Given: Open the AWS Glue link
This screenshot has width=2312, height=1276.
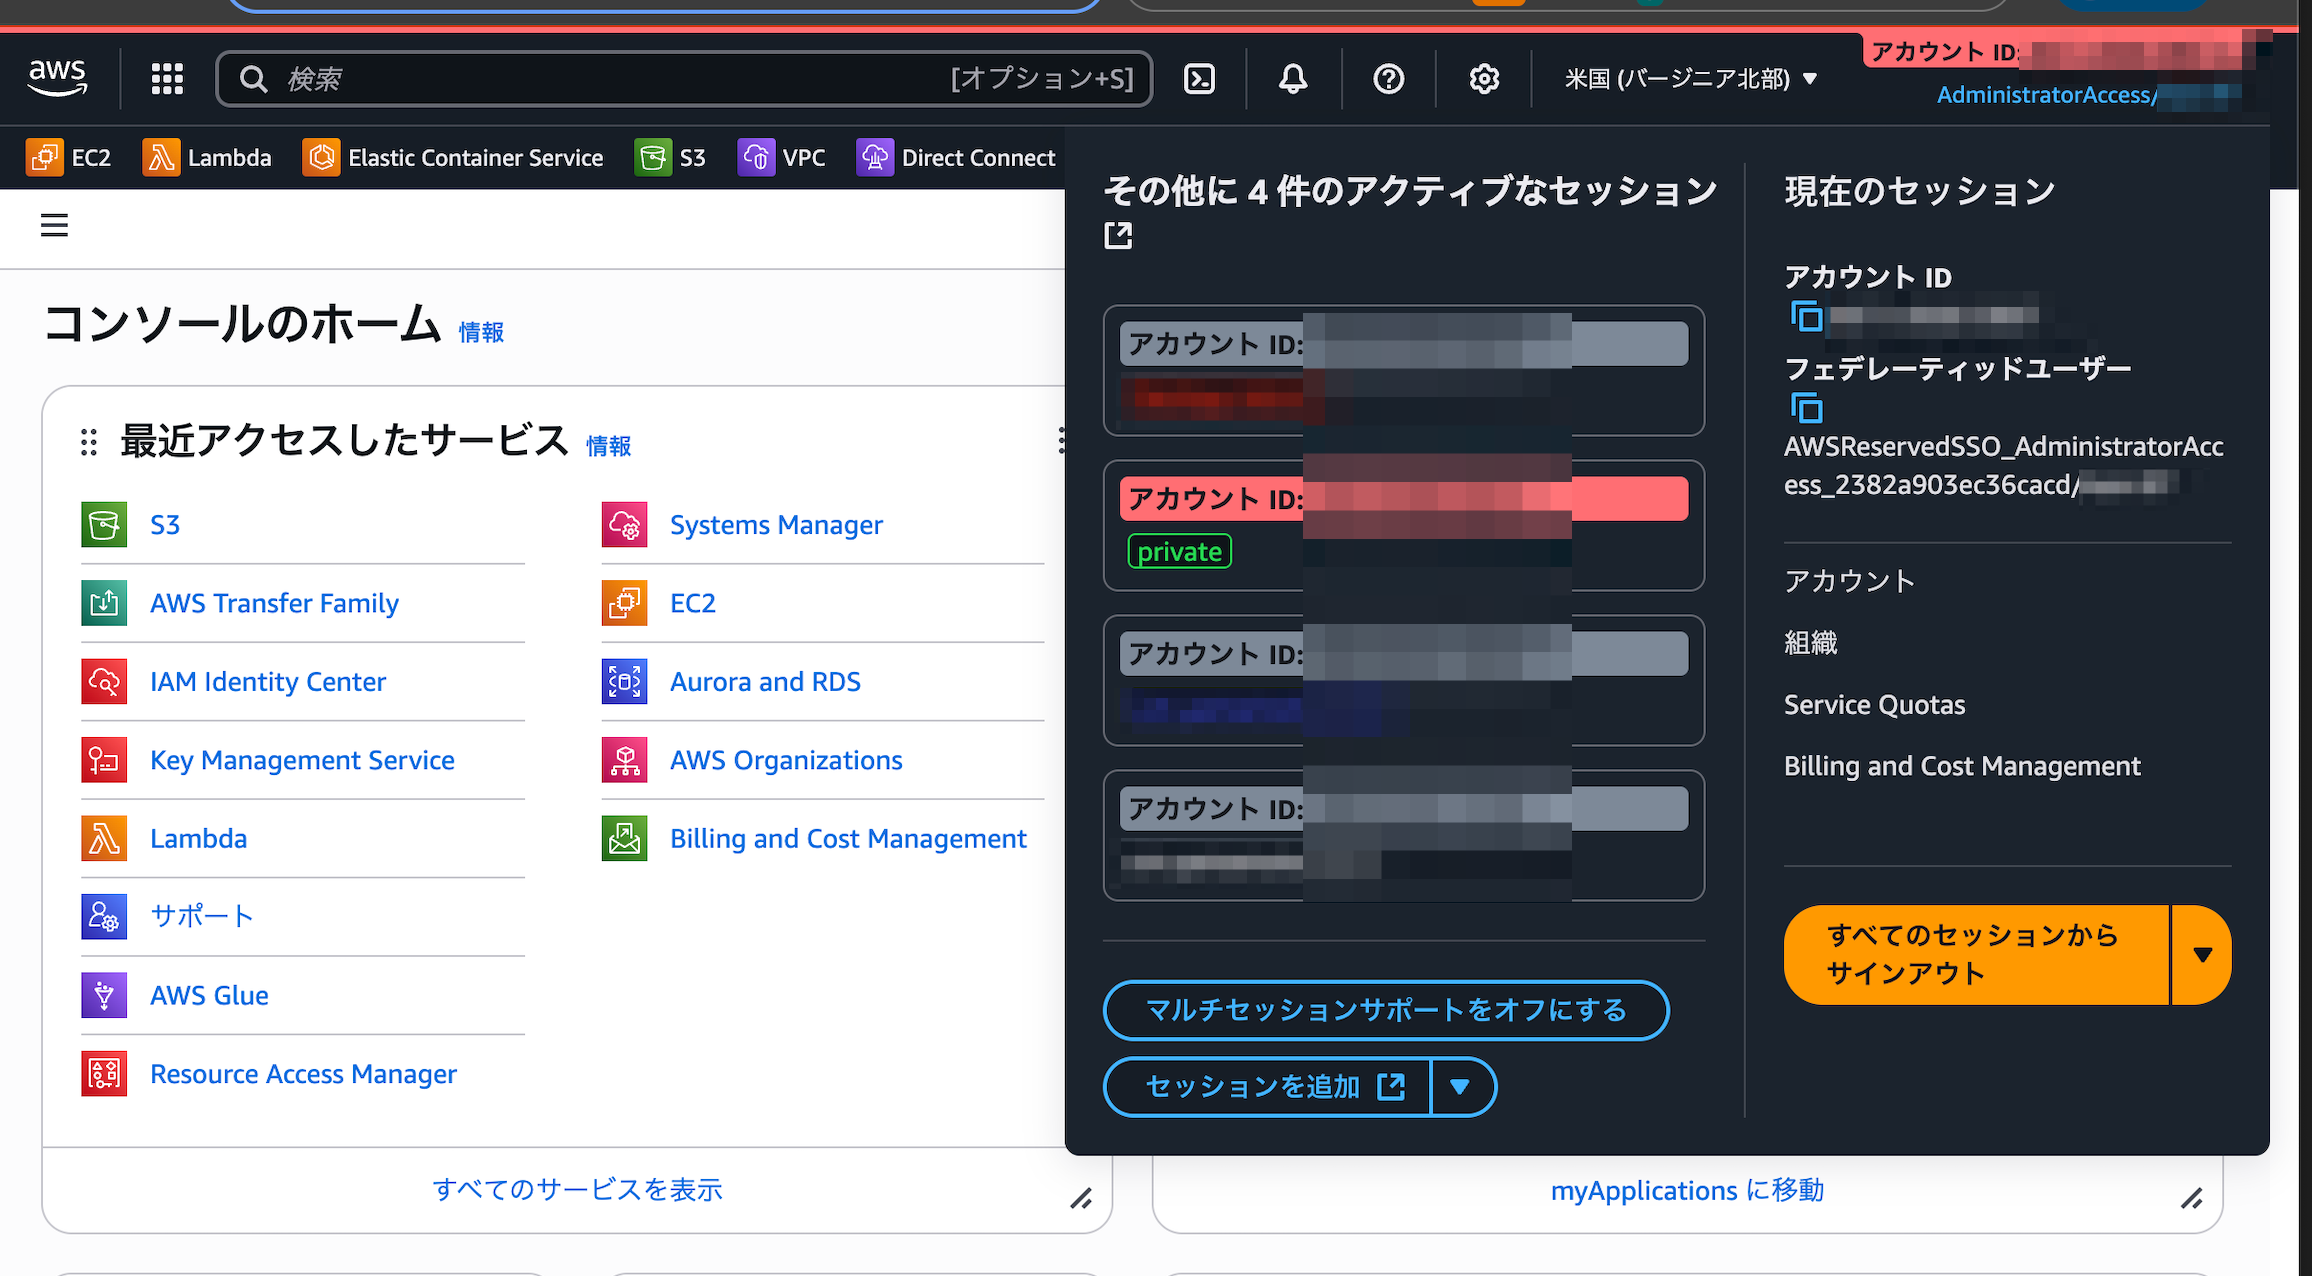Looking at the screenshot, I should [209, 996].
